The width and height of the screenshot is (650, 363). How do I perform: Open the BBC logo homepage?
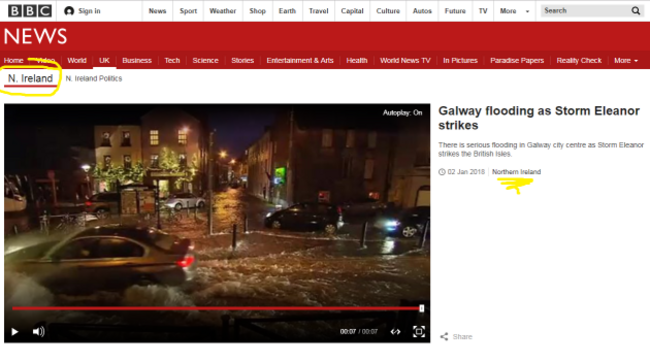click(x=30, y=11)
